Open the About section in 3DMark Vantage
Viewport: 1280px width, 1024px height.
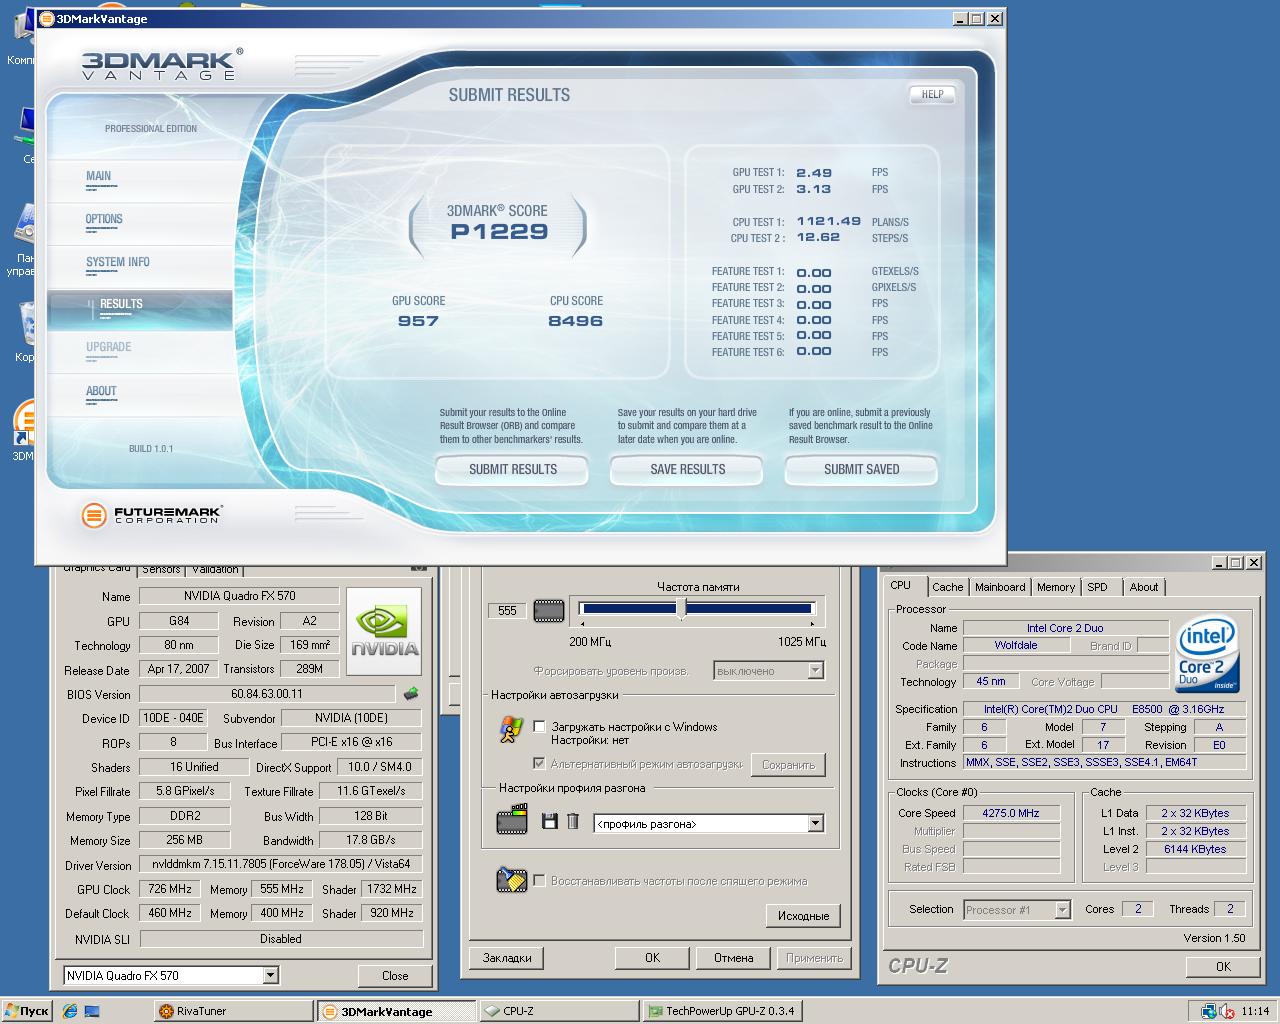101,391
